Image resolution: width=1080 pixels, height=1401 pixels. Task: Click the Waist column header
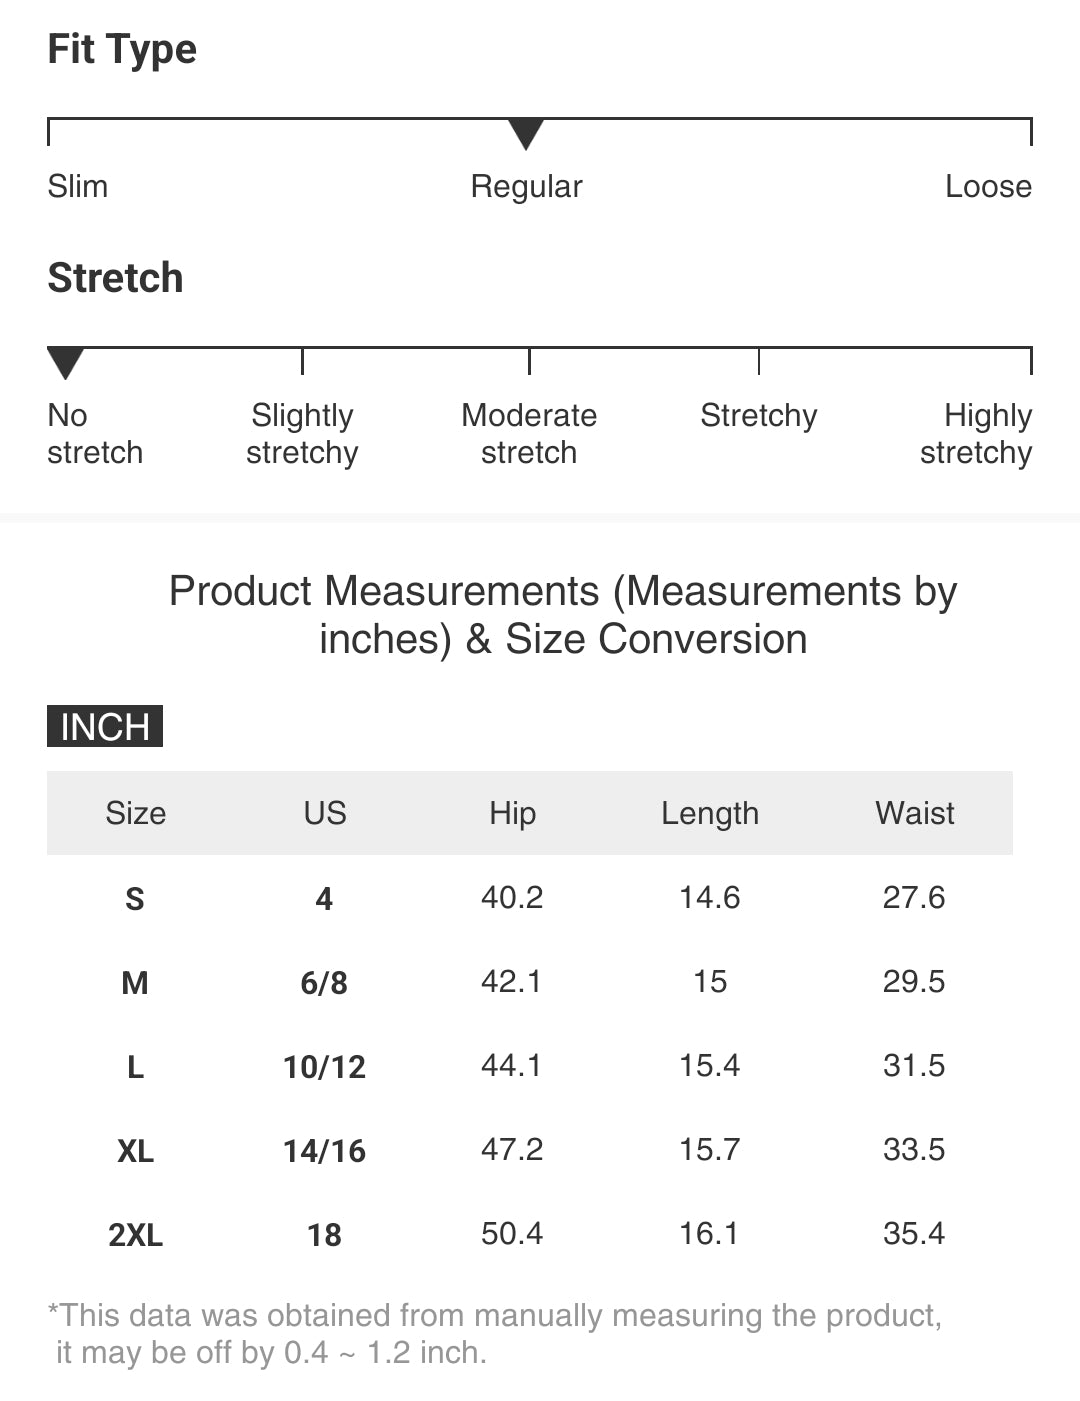[x=914, y=813]
